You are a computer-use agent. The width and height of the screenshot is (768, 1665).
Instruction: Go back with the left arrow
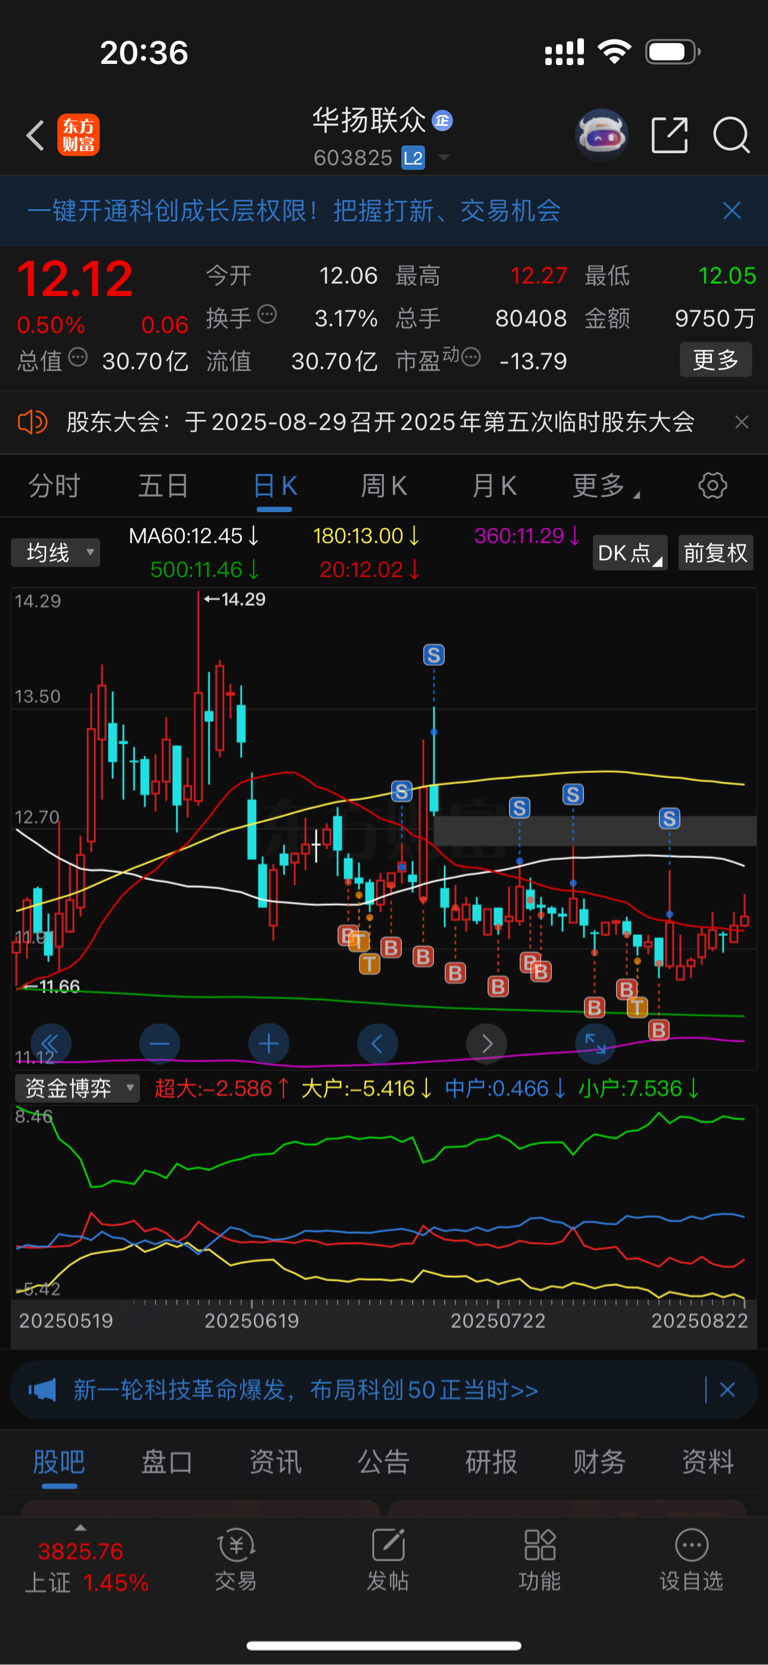coord(35,135)
